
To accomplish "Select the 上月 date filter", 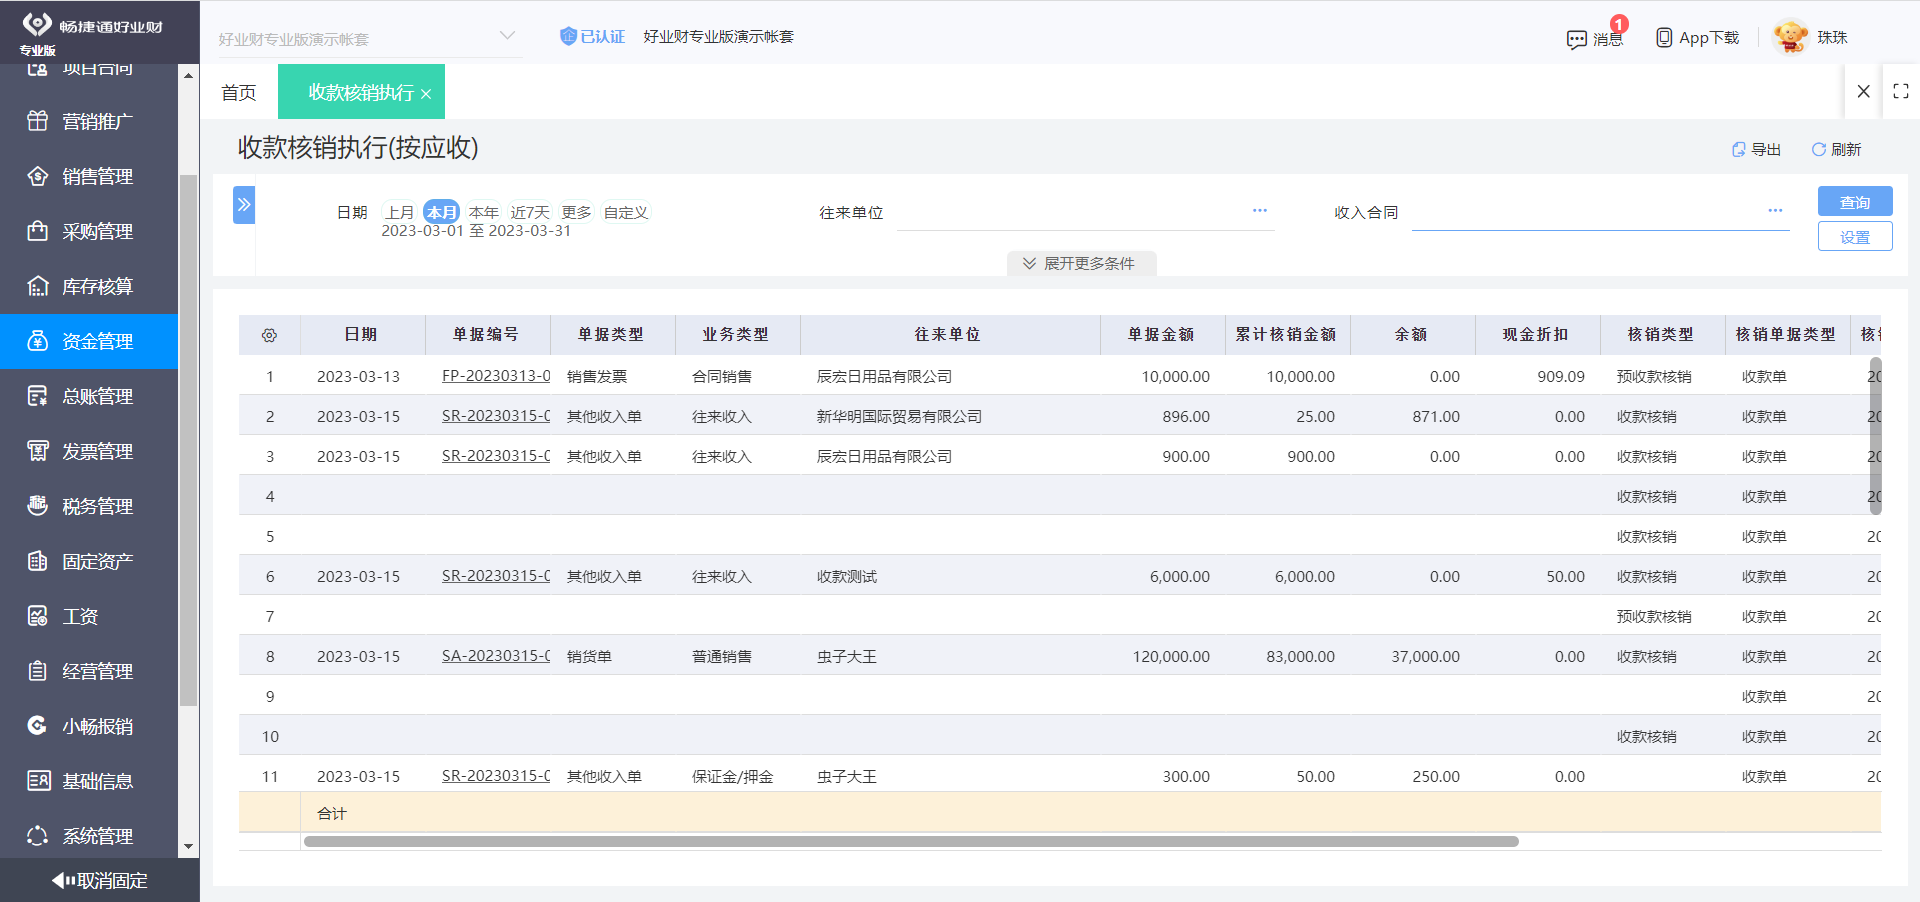I will click(400, 211).
